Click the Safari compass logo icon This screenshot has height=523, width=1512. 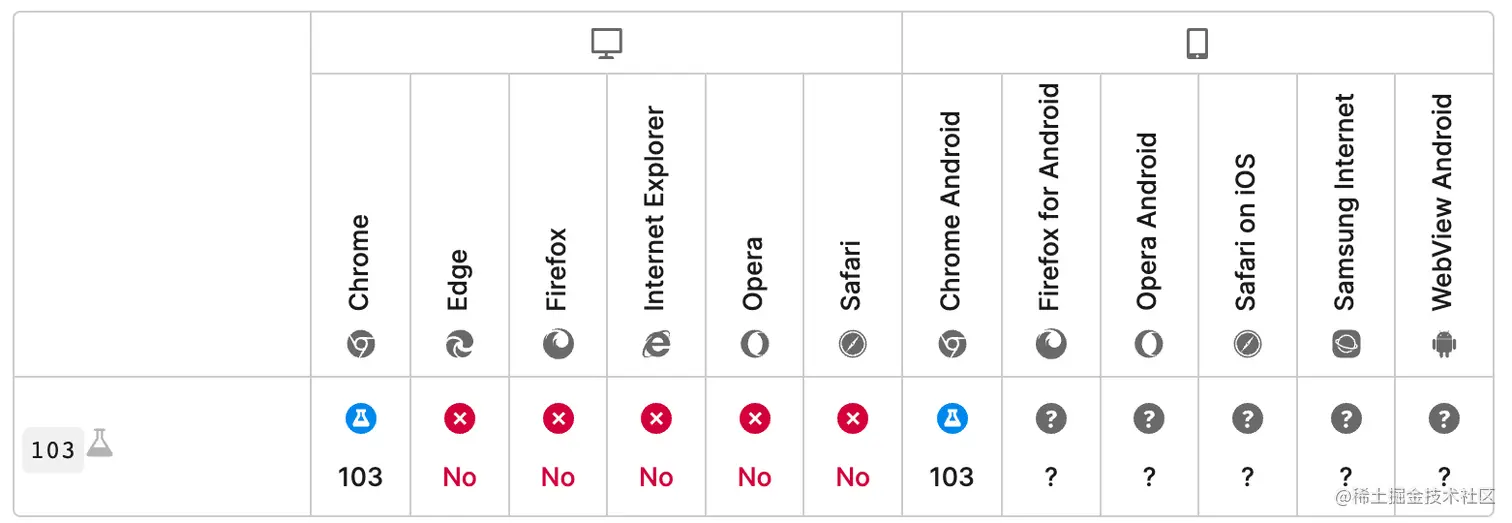(853, 345)
